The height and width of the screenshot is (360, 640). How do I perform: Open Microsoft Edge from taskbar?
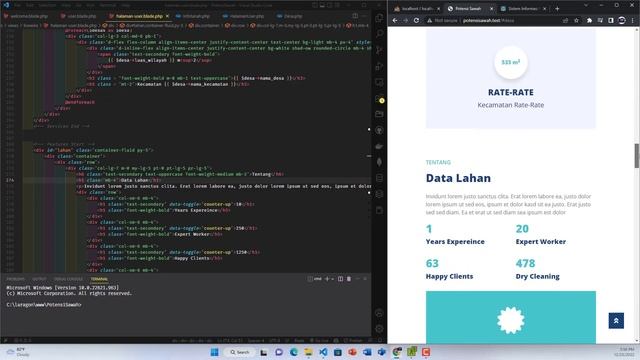(x=293, y=352)
